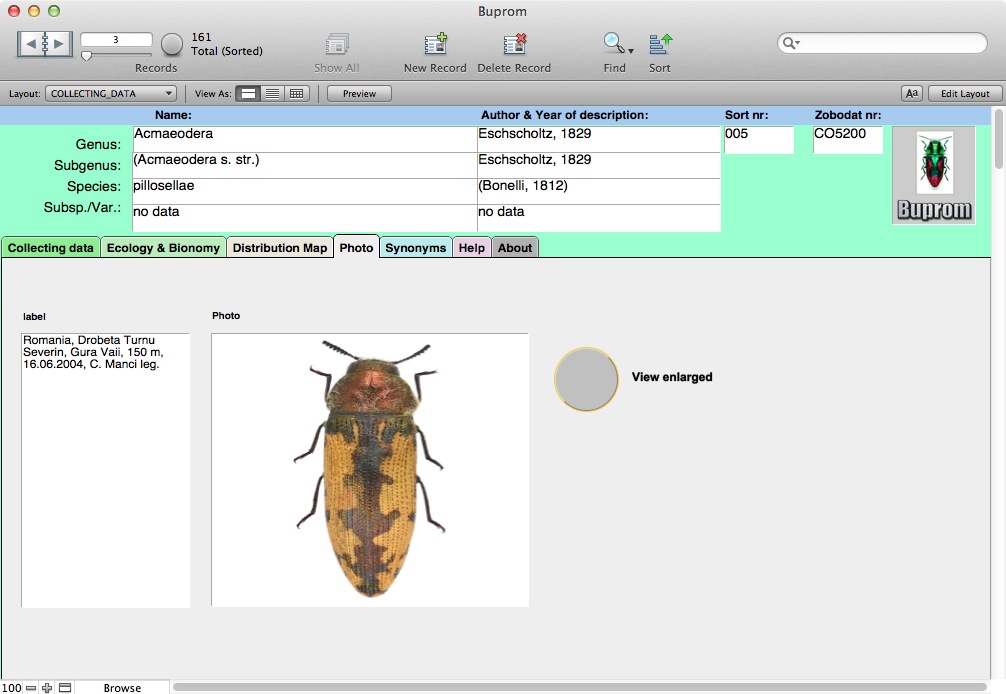Viewport: 1006px width, 694px height.
Task: Click the Show All records icon
Action: [x=336, y=45]
